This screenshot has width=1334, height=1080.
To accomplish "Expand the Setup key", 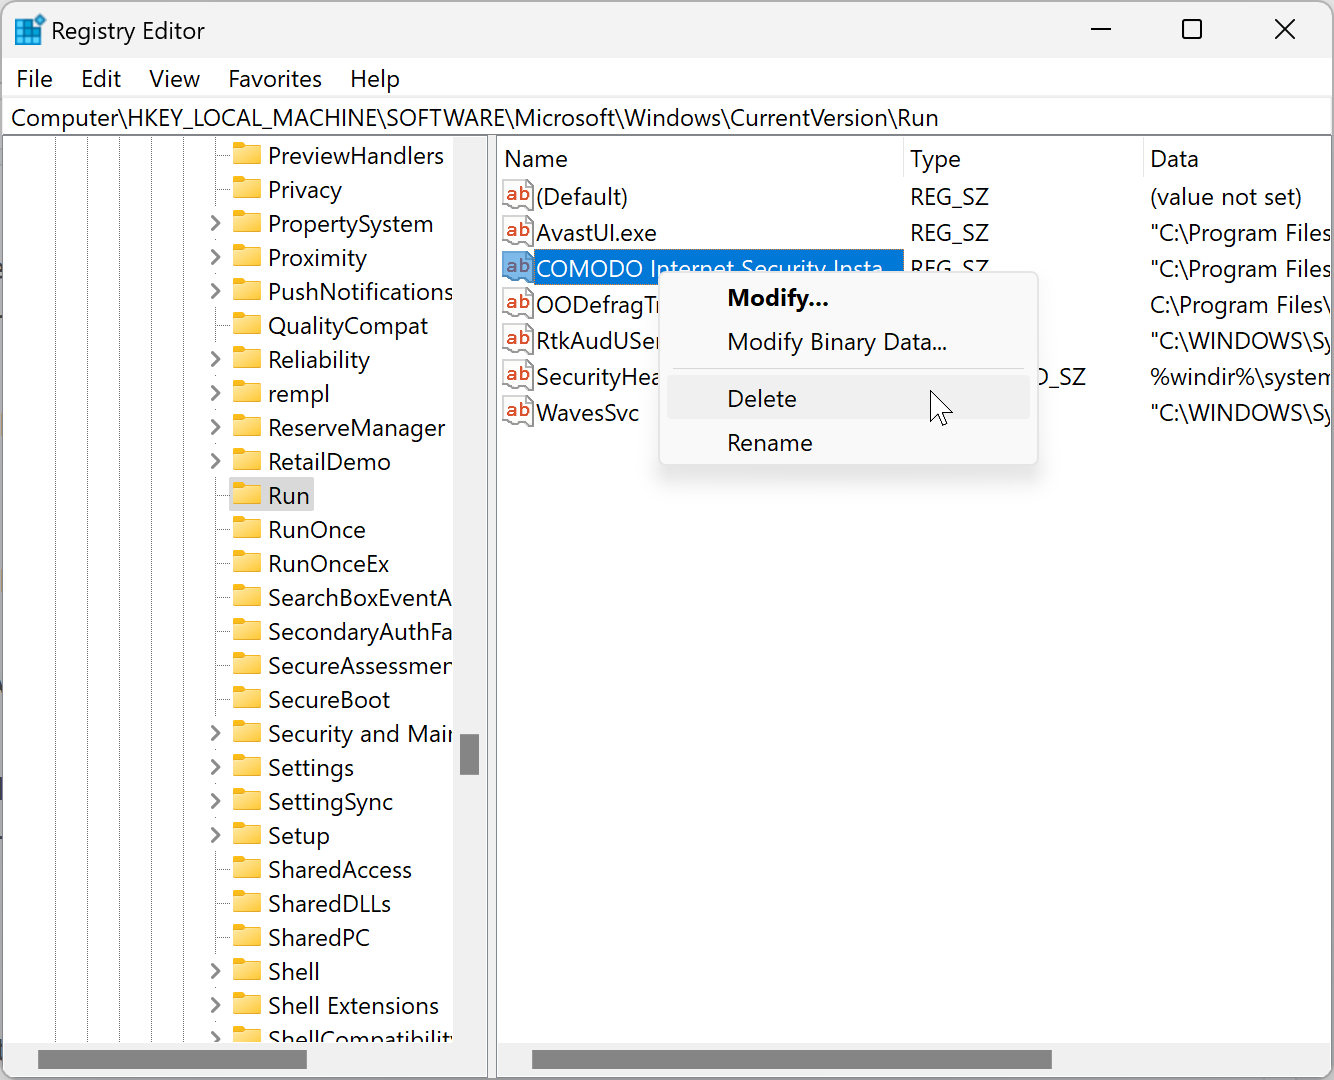I will tap(215, 835).
